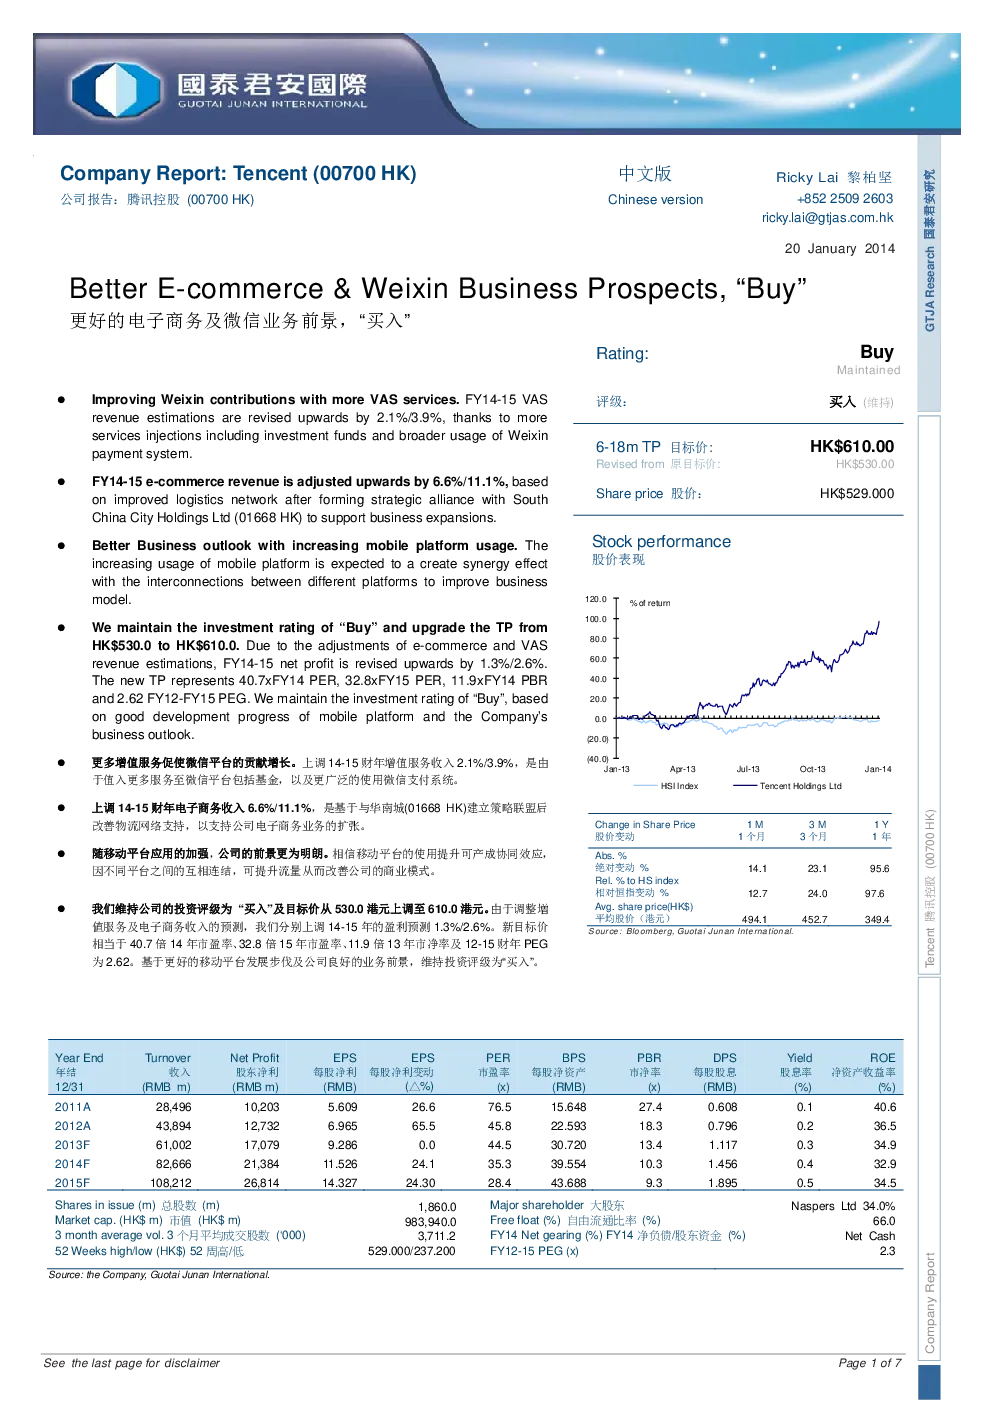Click the 2014F EPS value 11.526
This screenshot has width=992, height=1403.
tap(340, 1164)
